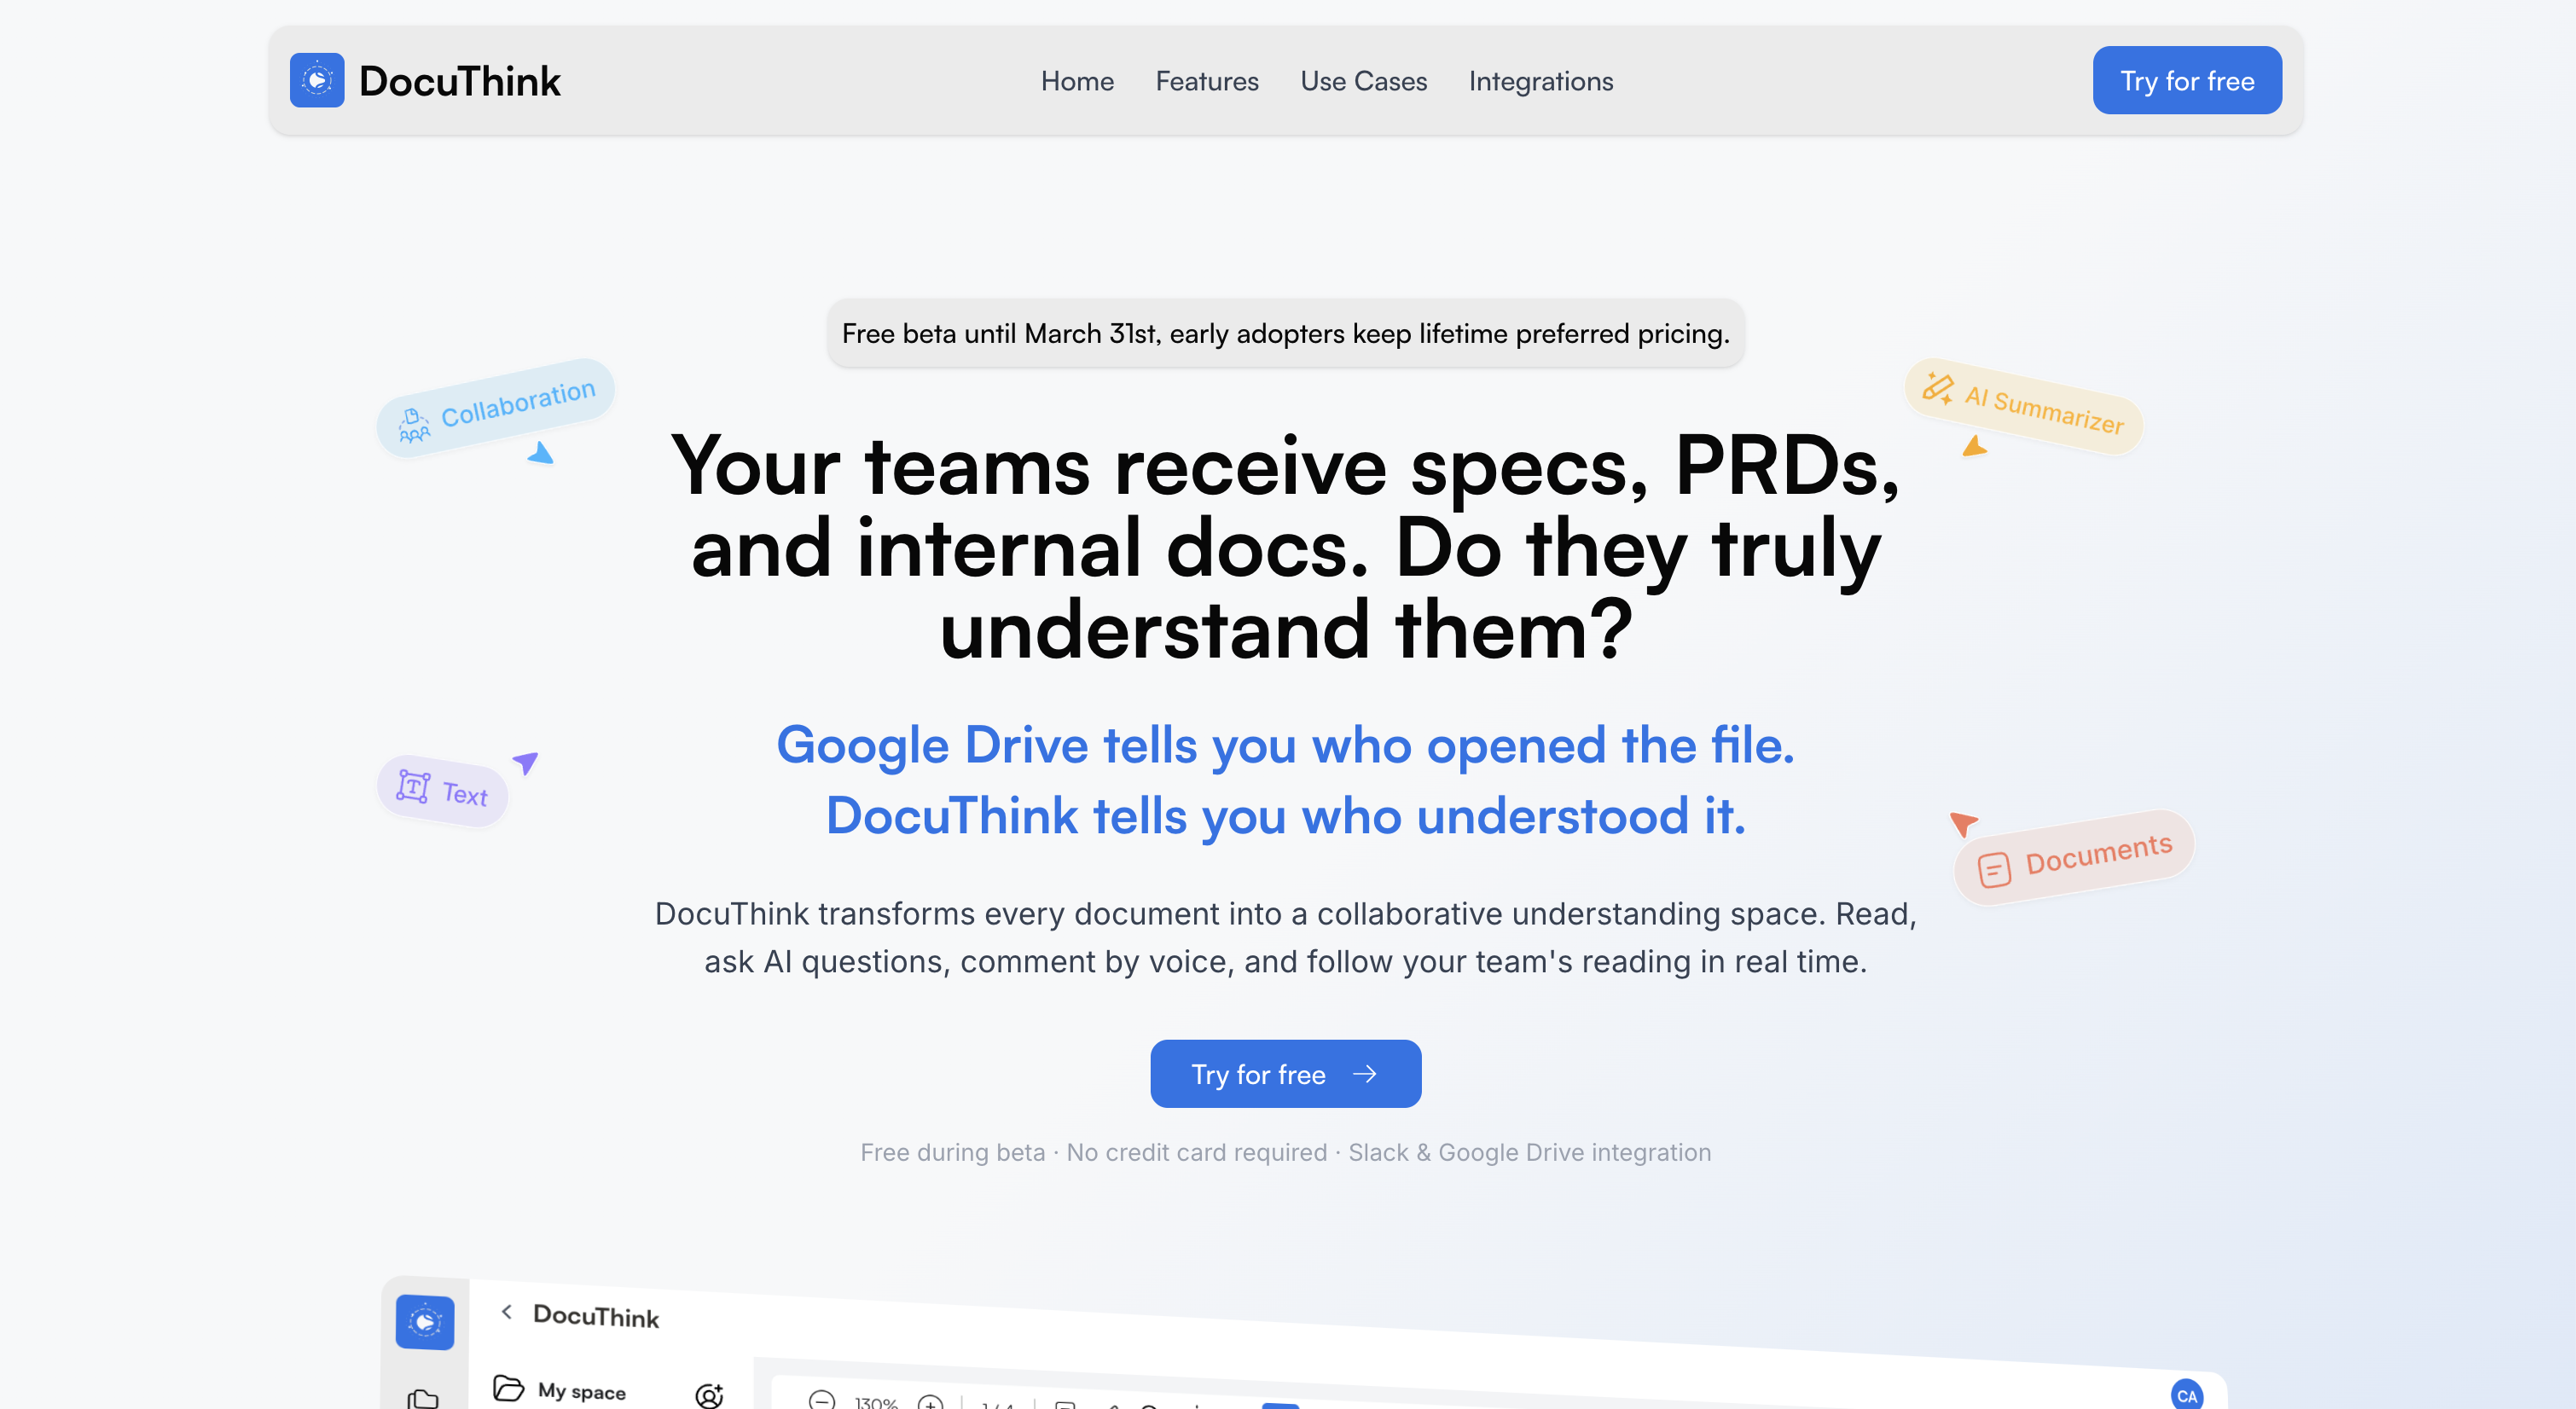Click the blue cursor arrow under Collaboration tag
Screen dimensions: 2576x1409
[x=541, y=453]
